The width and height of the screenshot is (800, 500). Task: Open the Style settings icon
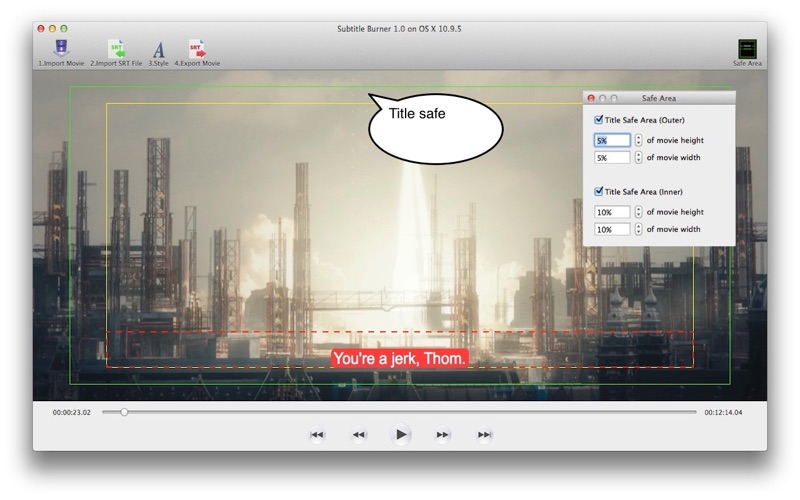[159, 49]
